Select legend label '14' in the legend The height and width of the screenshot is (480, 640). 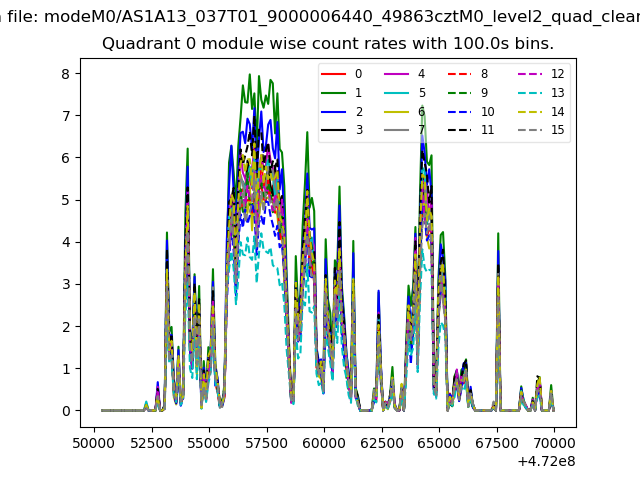click(x=558, y=112)
